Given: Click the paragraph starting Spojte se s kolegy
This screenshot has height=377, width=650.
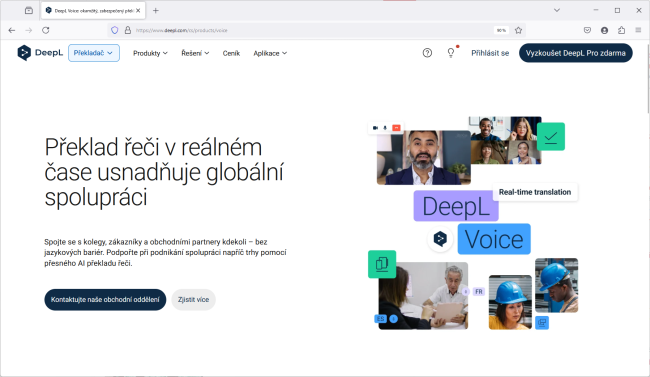Looking at the screenshot, I should click(x=165, y=252).
